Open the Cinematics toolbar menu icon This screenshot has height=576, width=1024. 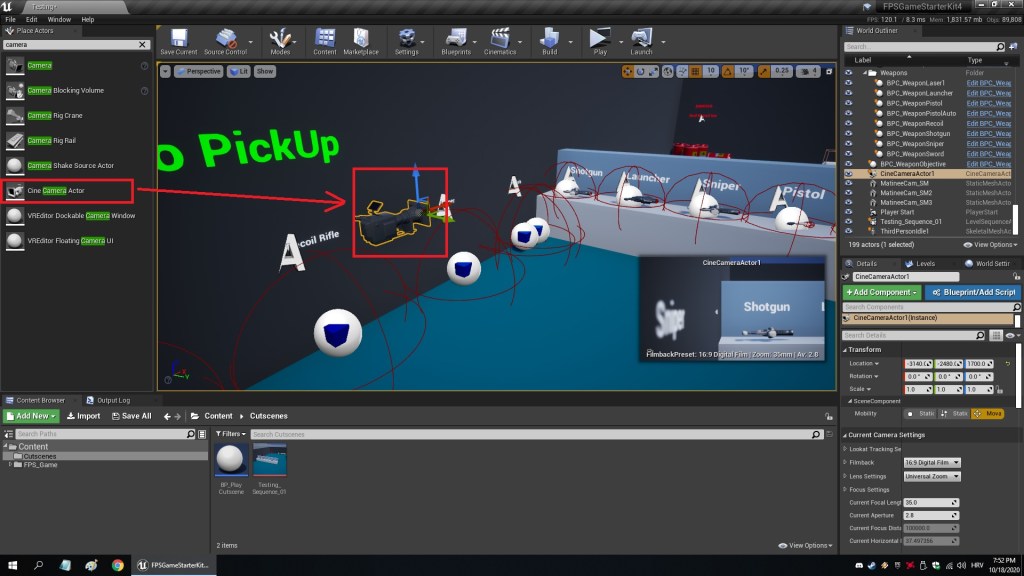click(x=500, y=41)
